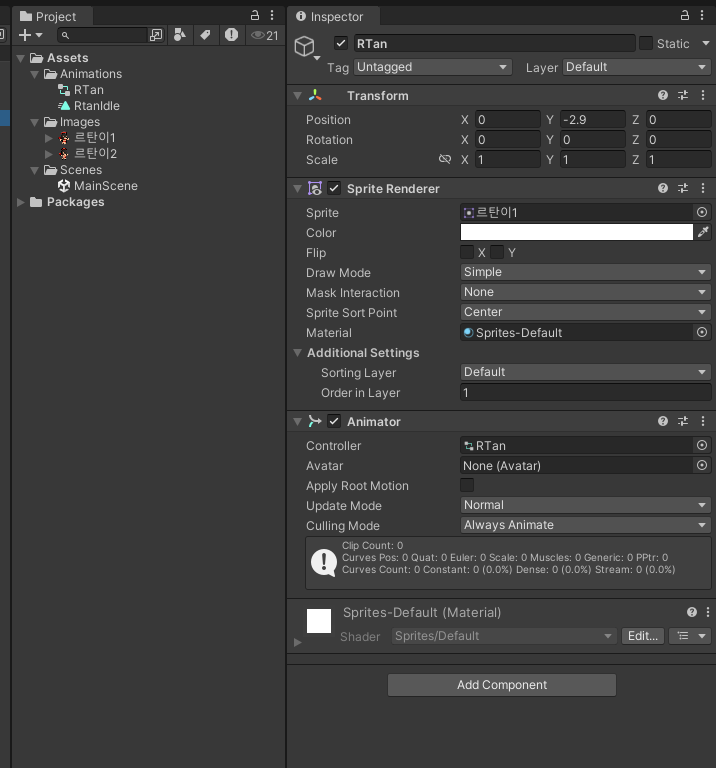This screenshot has height=768, width=716.
Task: Open the Update Mode dropdown
Action: coord(585,505)
